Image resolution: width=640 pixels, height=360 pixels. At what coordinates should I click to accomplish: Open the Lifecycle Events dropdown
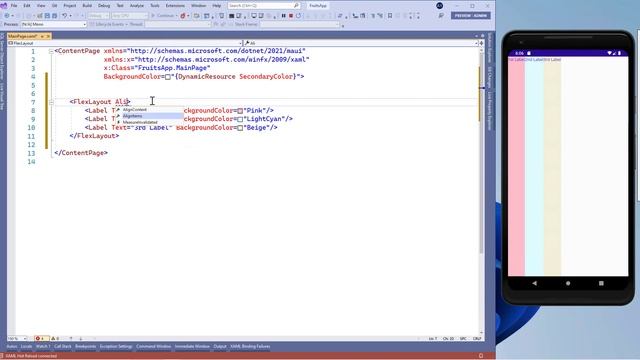point(109,24)
